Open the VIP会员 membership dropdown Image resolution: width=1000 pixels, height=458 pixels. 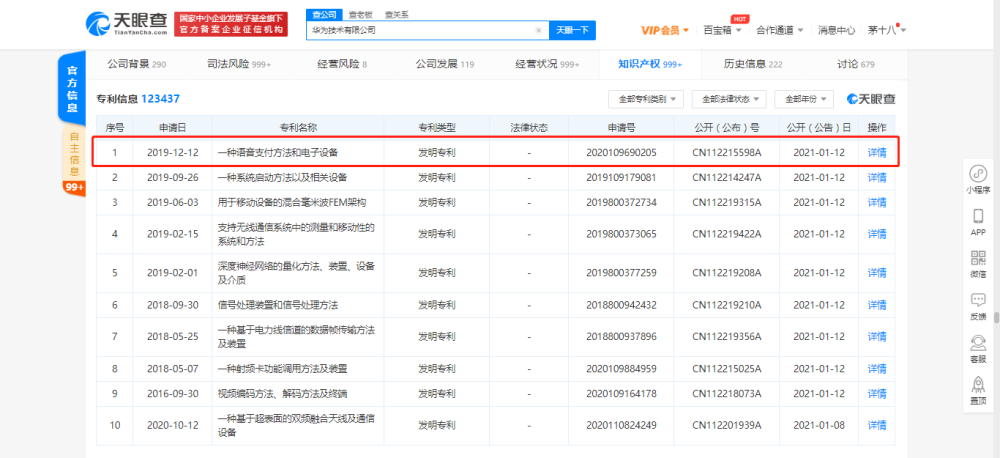[665, 30]
